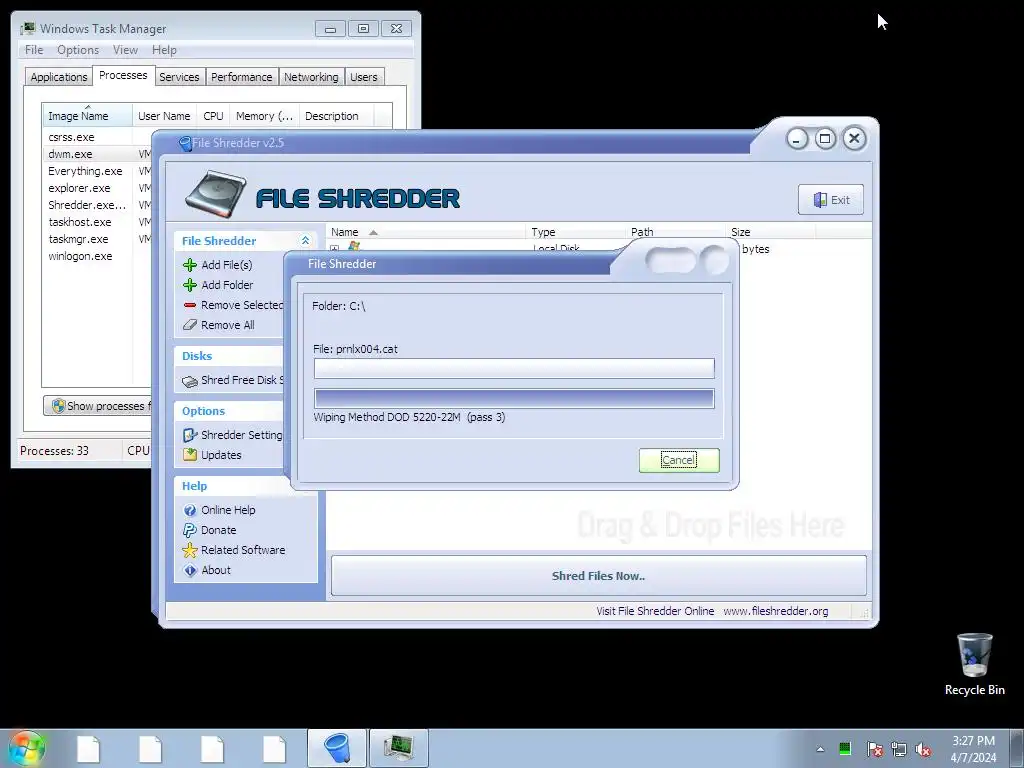
Task: Switch to the Services tab
Action: tap(179, 77)
